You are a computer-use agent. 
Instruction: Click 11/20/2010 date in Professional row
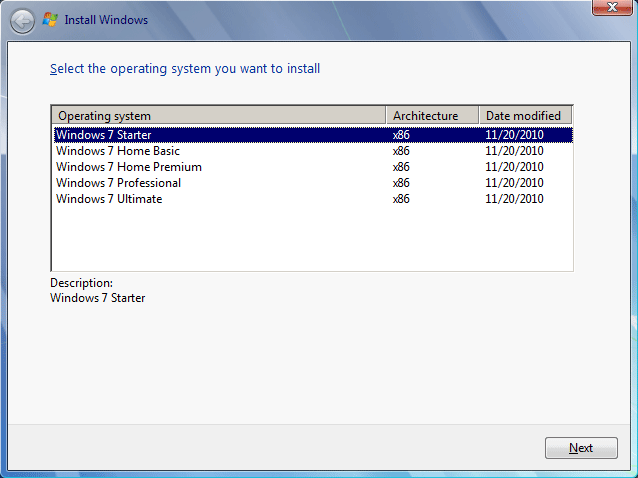tap(514, 183)
